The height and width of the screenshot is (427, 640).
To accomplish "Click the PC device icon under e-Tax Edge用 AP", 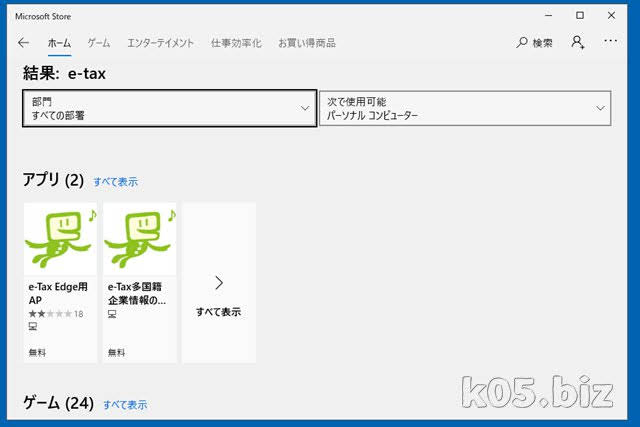I will [33, 326].
